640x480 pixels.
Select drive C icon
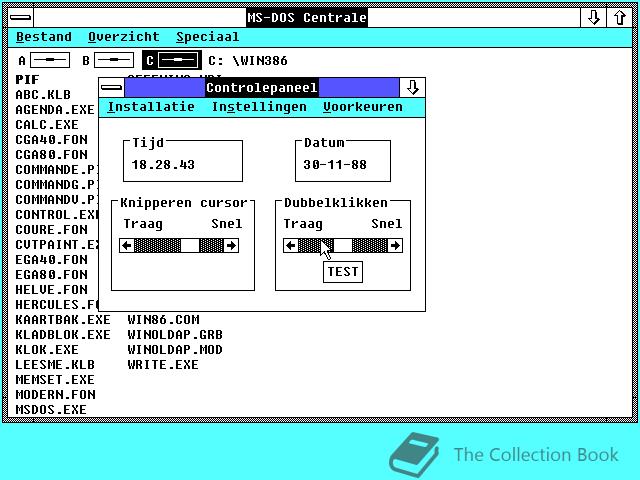click(178, 60)
